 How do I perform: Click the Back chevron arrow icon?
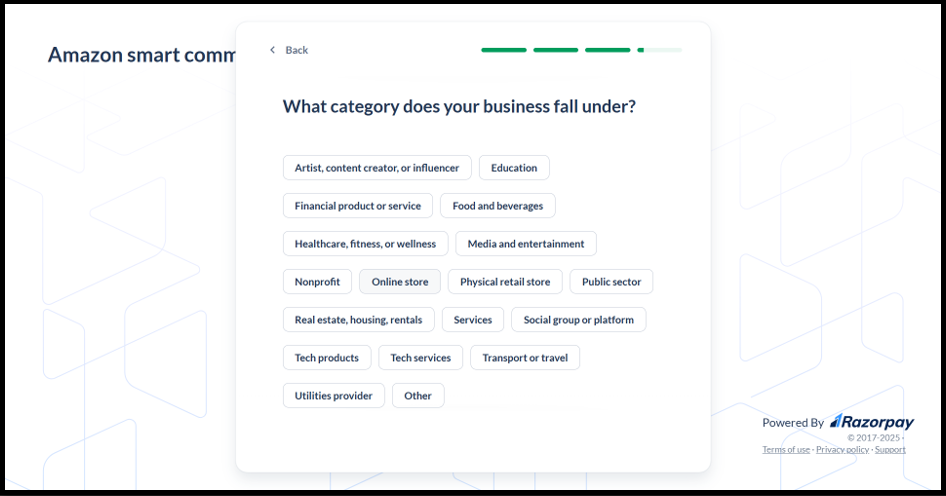272,50
